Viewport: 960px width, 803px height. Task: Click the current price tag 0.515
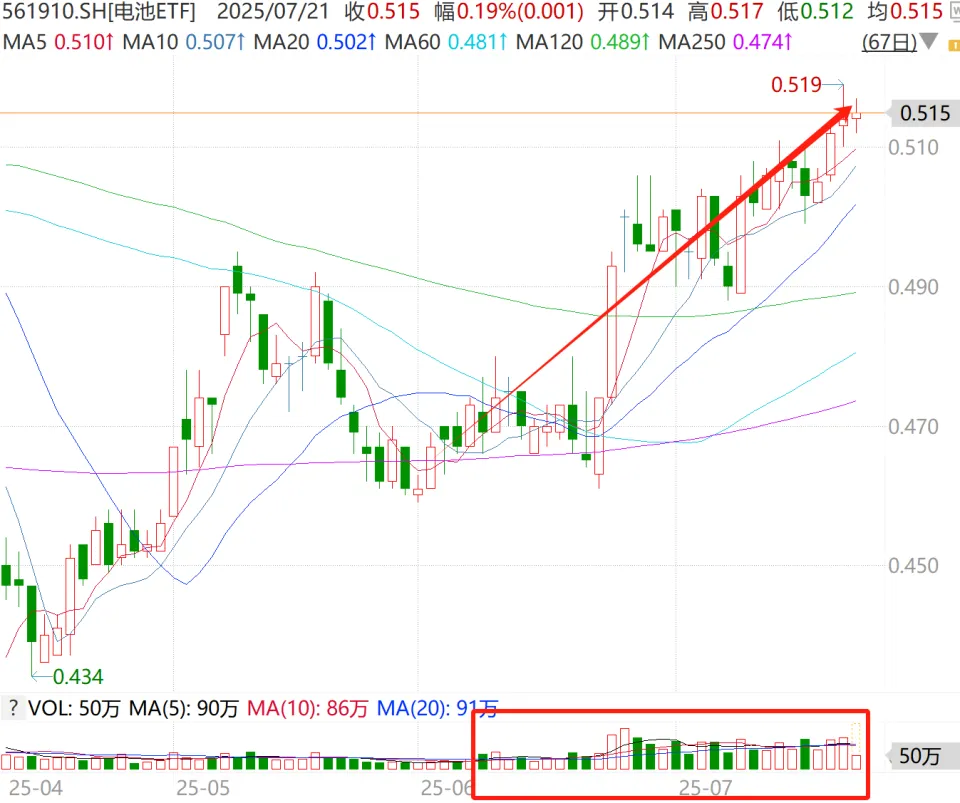coord(924,113)
